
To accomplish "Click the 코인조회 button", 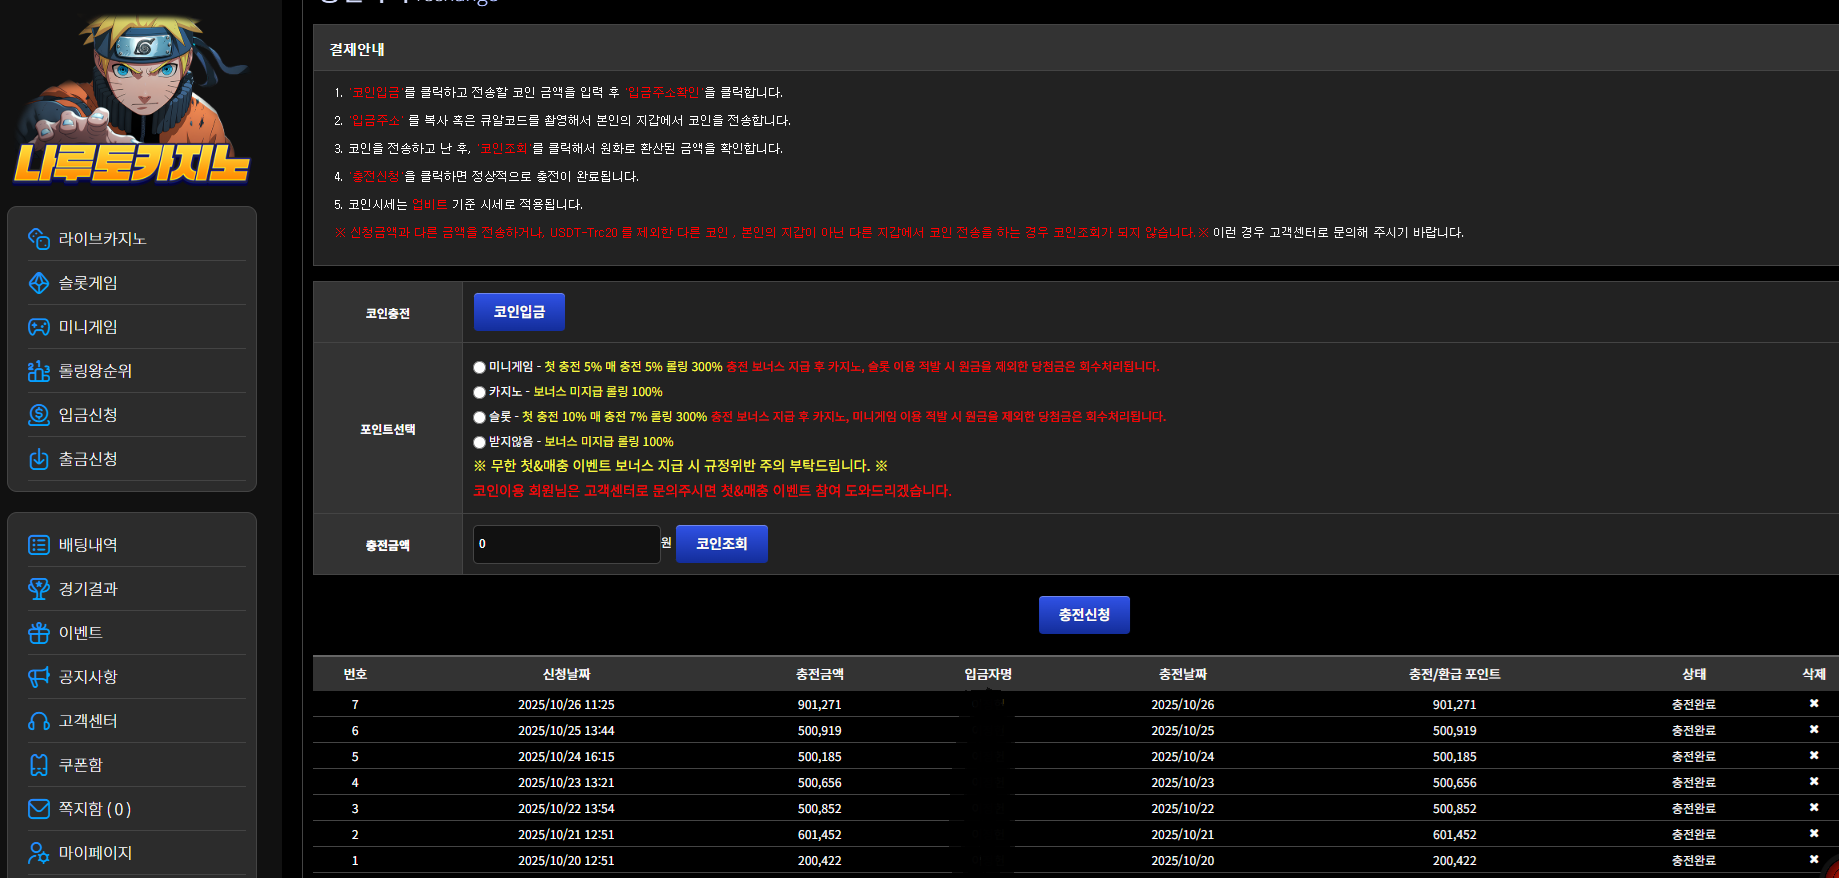I will [x=722, y=544].
